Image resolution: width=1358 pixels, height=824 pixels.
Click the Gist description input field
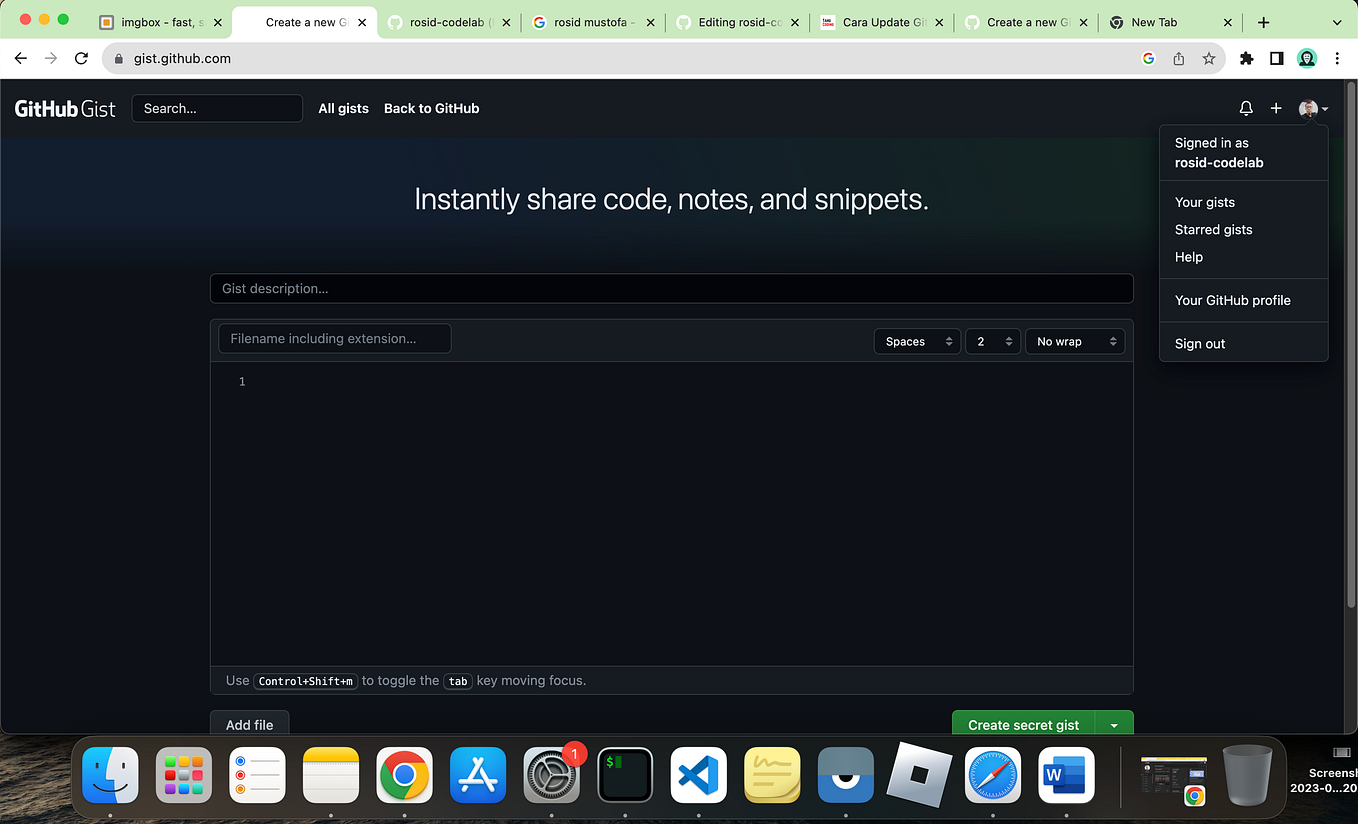coord(671,289)
